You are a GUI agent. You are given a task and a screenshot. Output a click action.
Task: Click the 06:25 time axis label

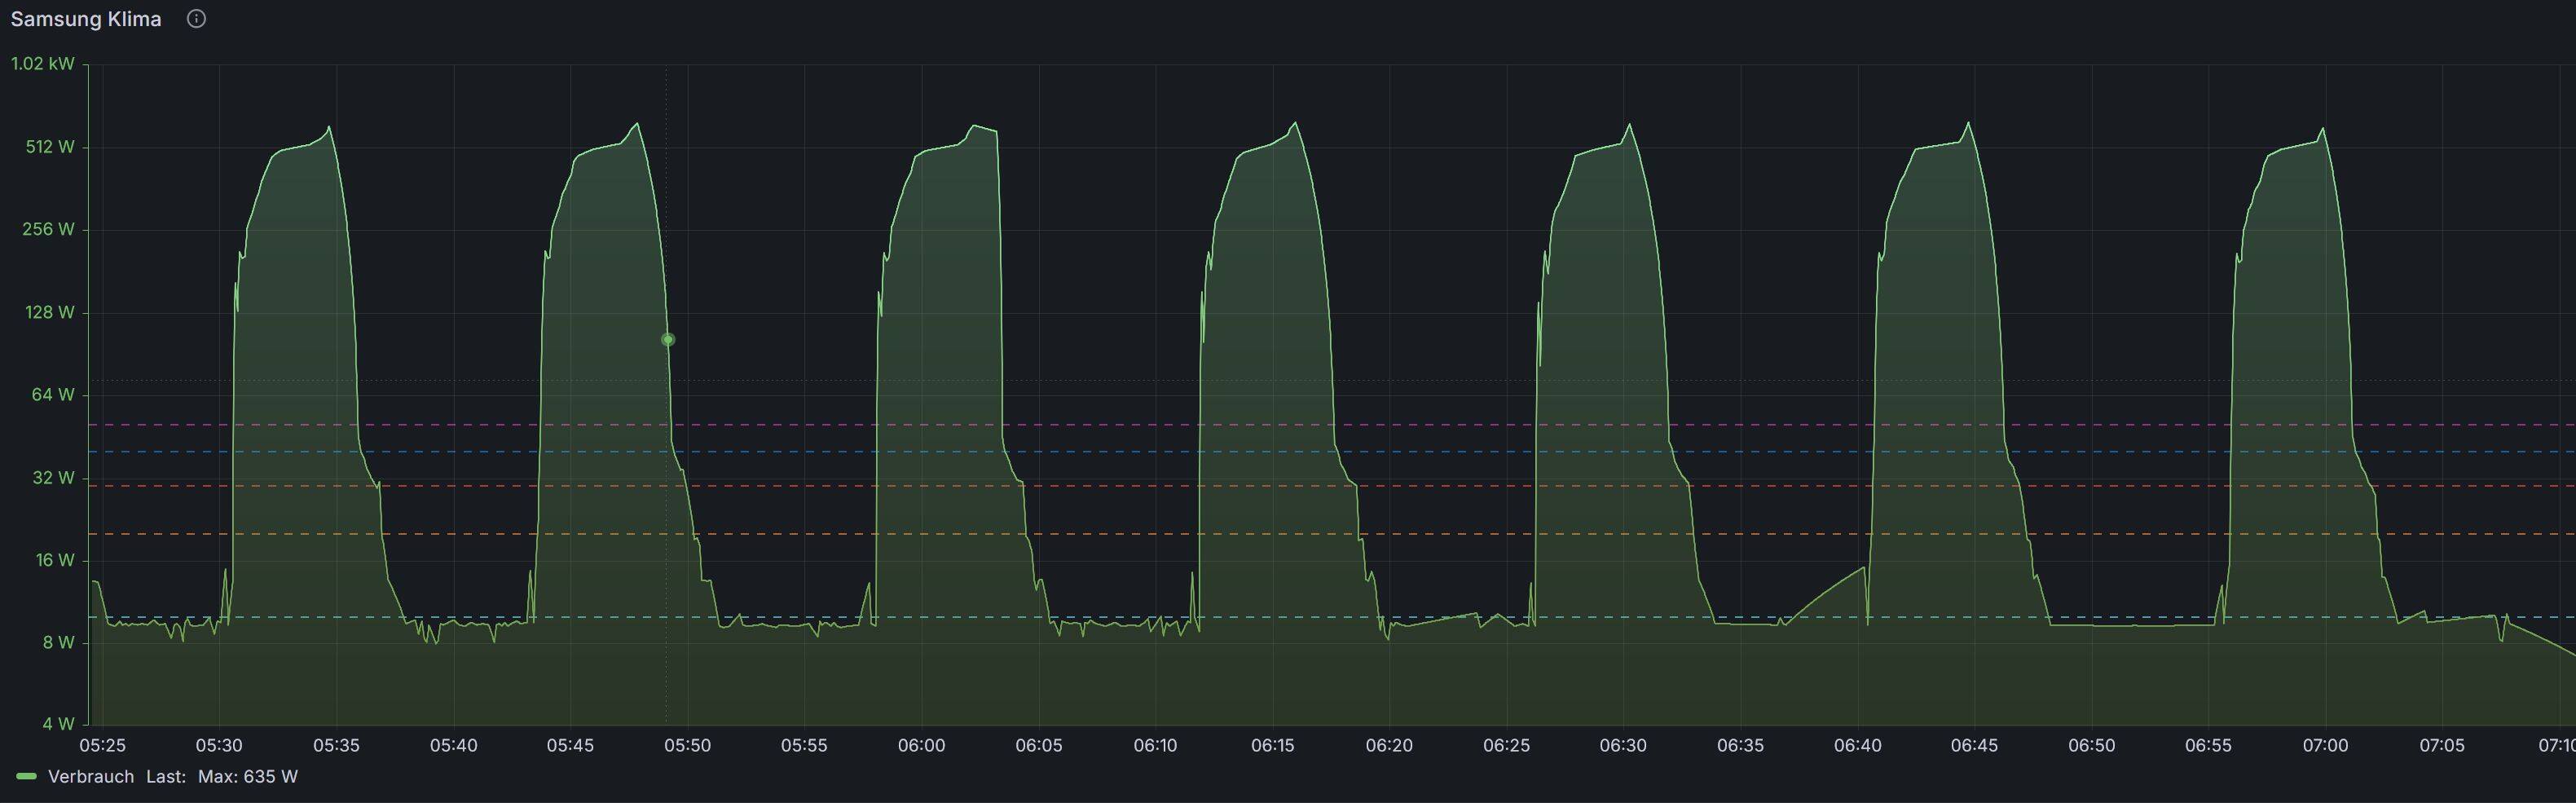coord(1507,746)
